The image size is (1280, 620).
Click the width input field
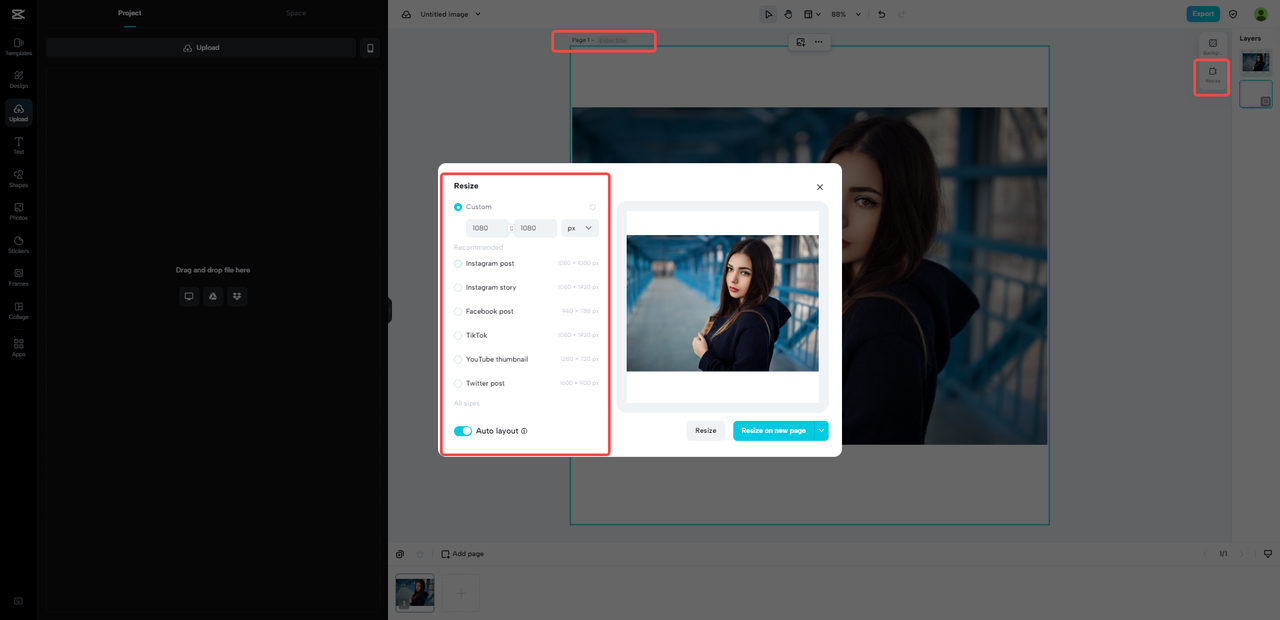click(x=487, y=228)
